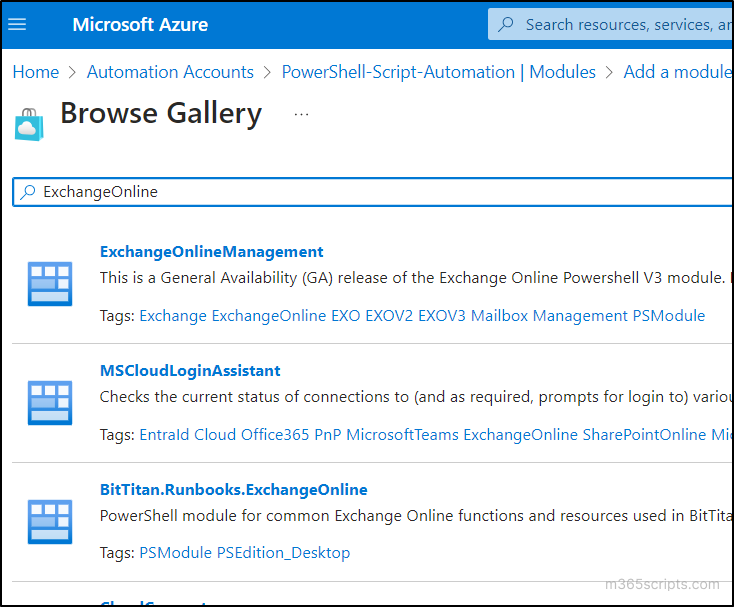Screen dimensions: 734x607
Task: Click the Microsoft Azure title
Action: 140,24
